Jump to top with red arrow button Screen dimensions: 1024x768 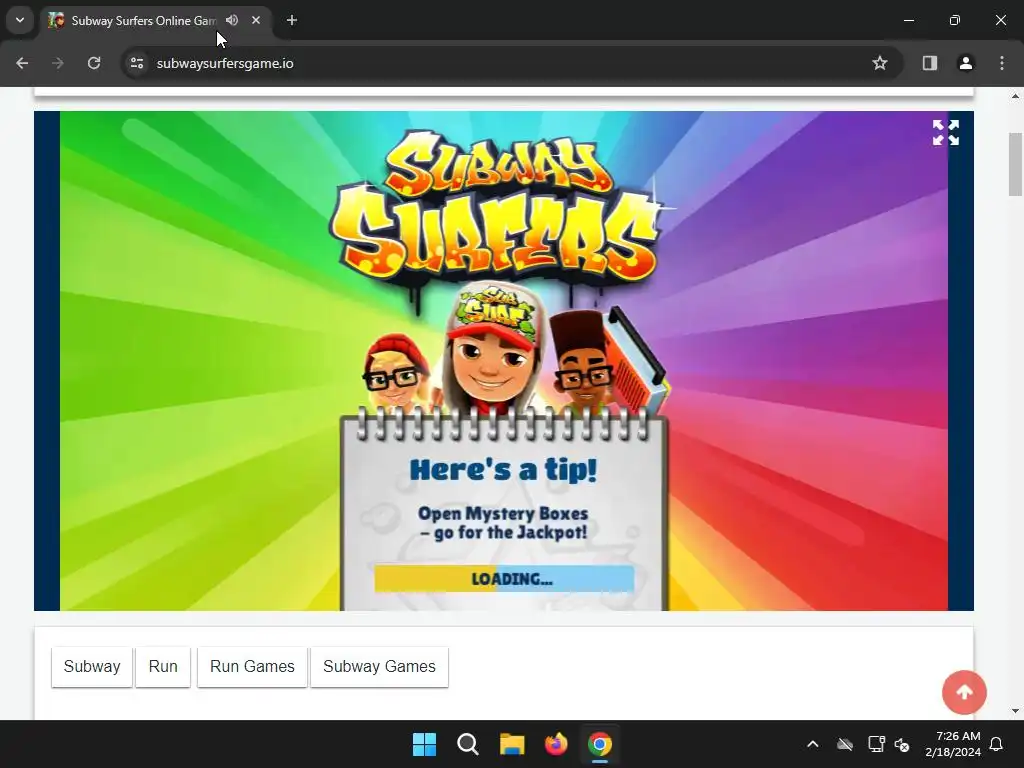pos(965,692)
